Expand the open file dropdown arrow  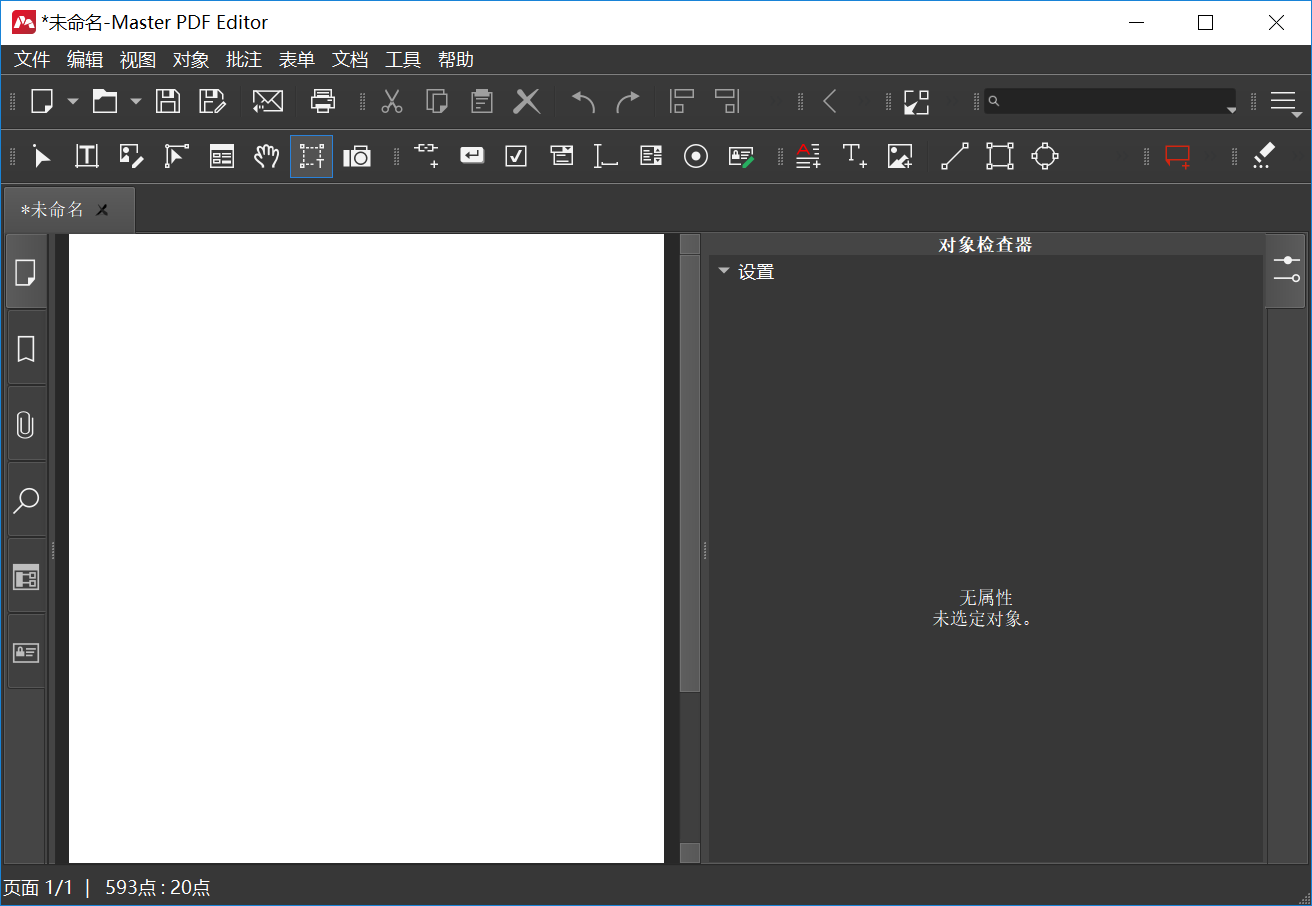click(136, 101)
